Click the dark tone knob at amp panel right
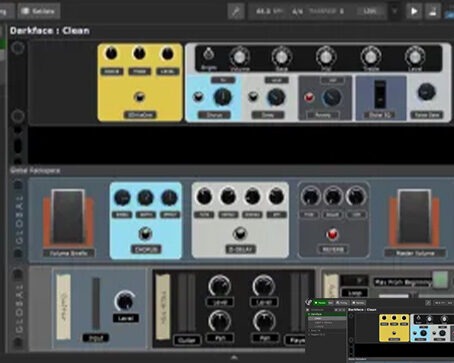Screen dimensions: 454x363 click(427, 92)
